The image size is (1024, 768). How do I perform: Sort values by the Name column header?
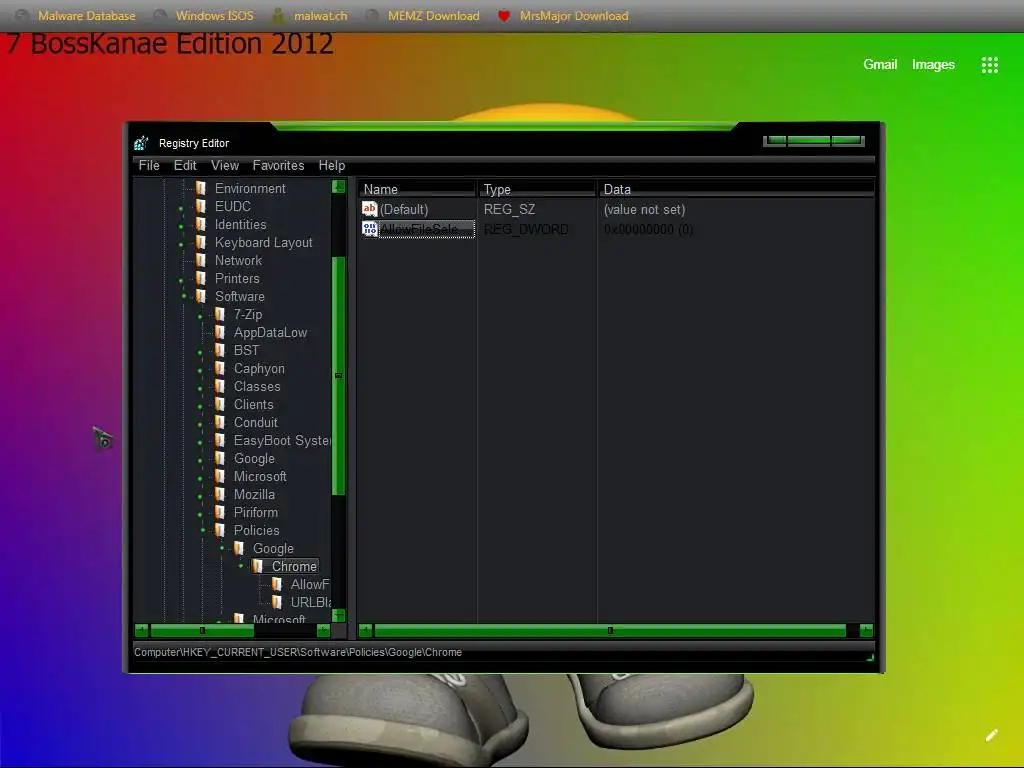(417, 189)
